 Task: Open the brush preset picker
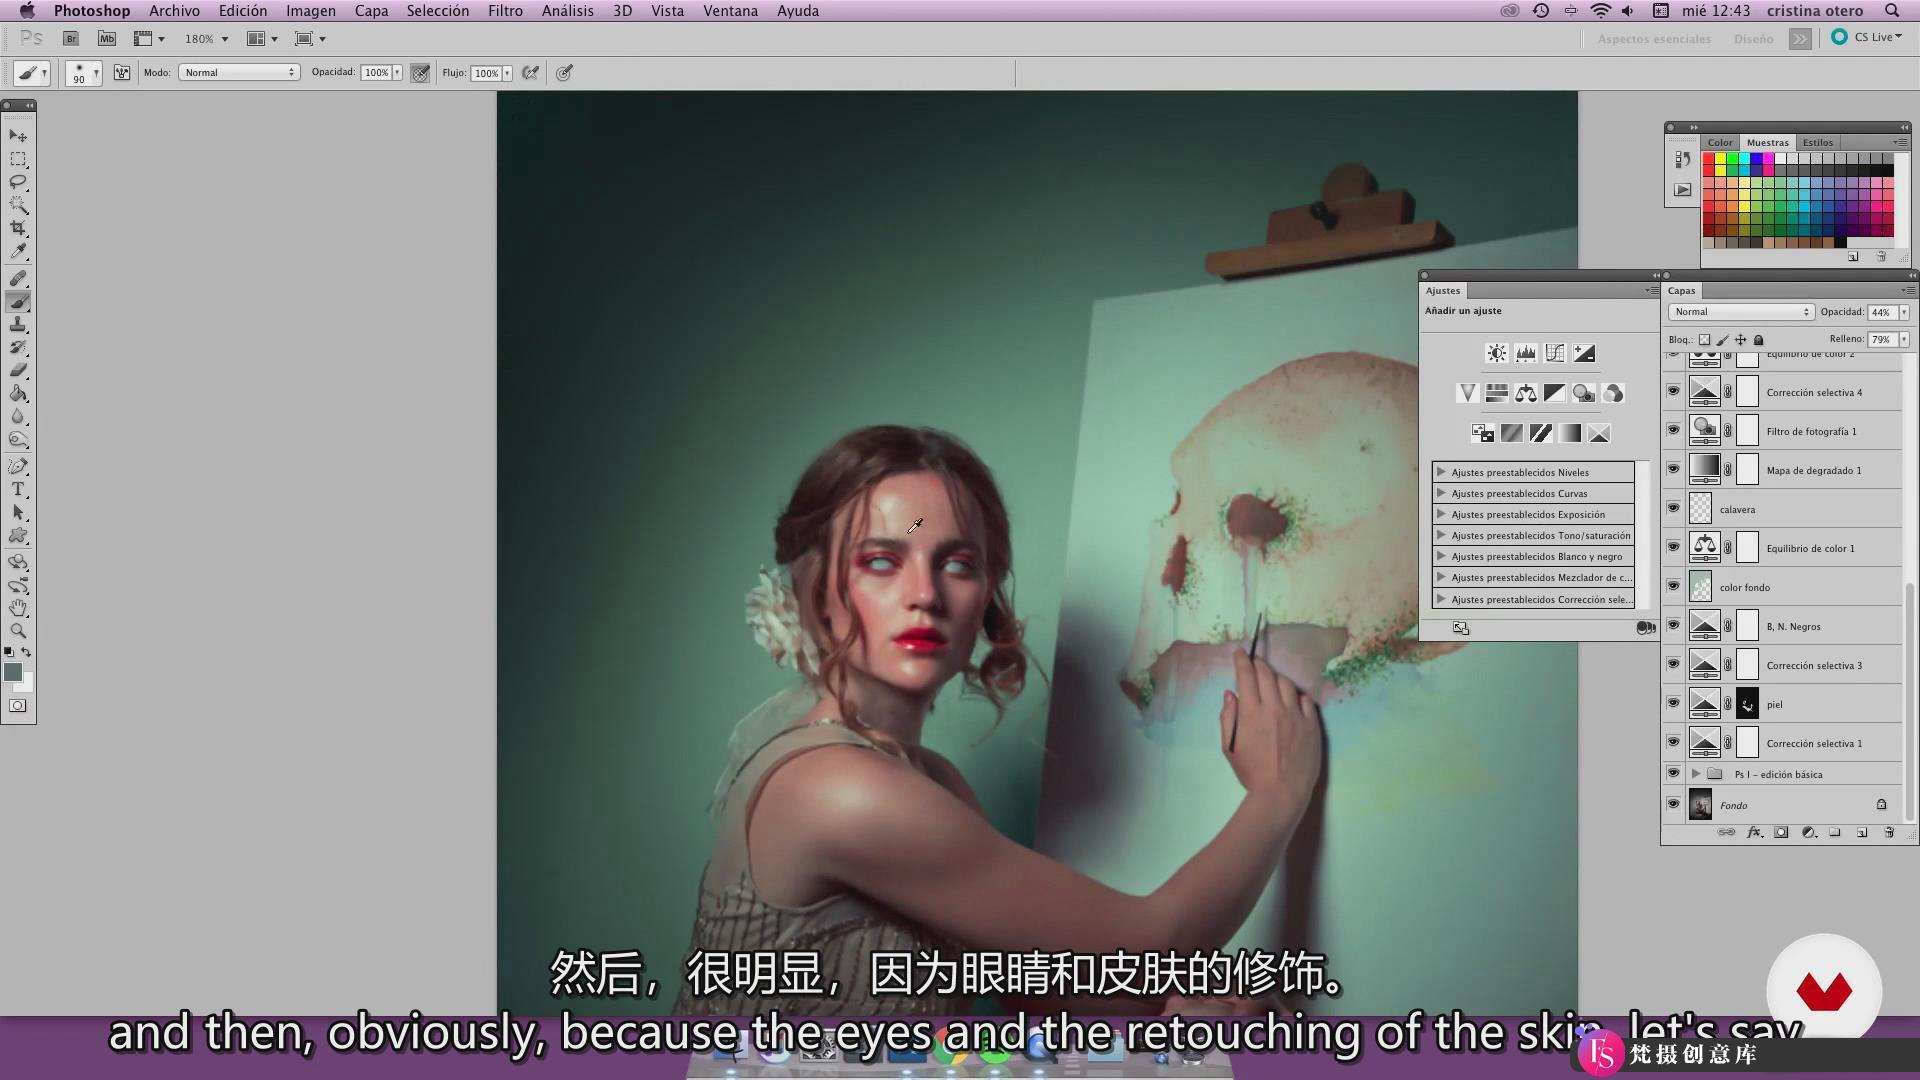click(84, 73)
